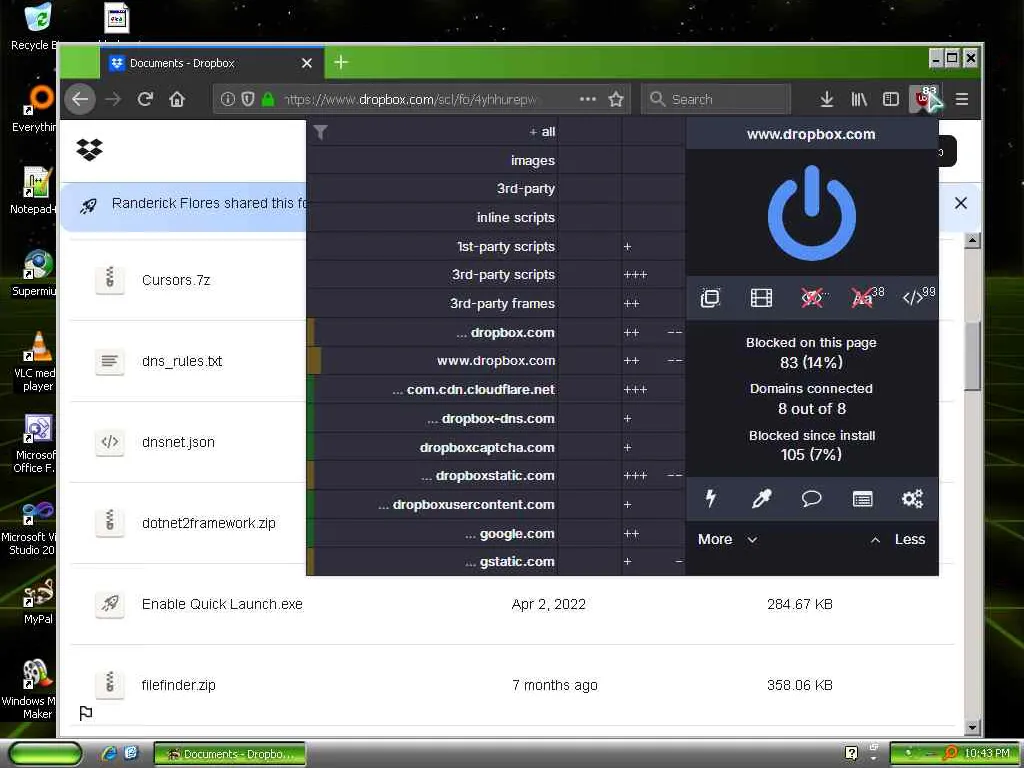Screen dimensions: 1024x768
Task: Open element picker eyedropper
Action: coord(761,499)
